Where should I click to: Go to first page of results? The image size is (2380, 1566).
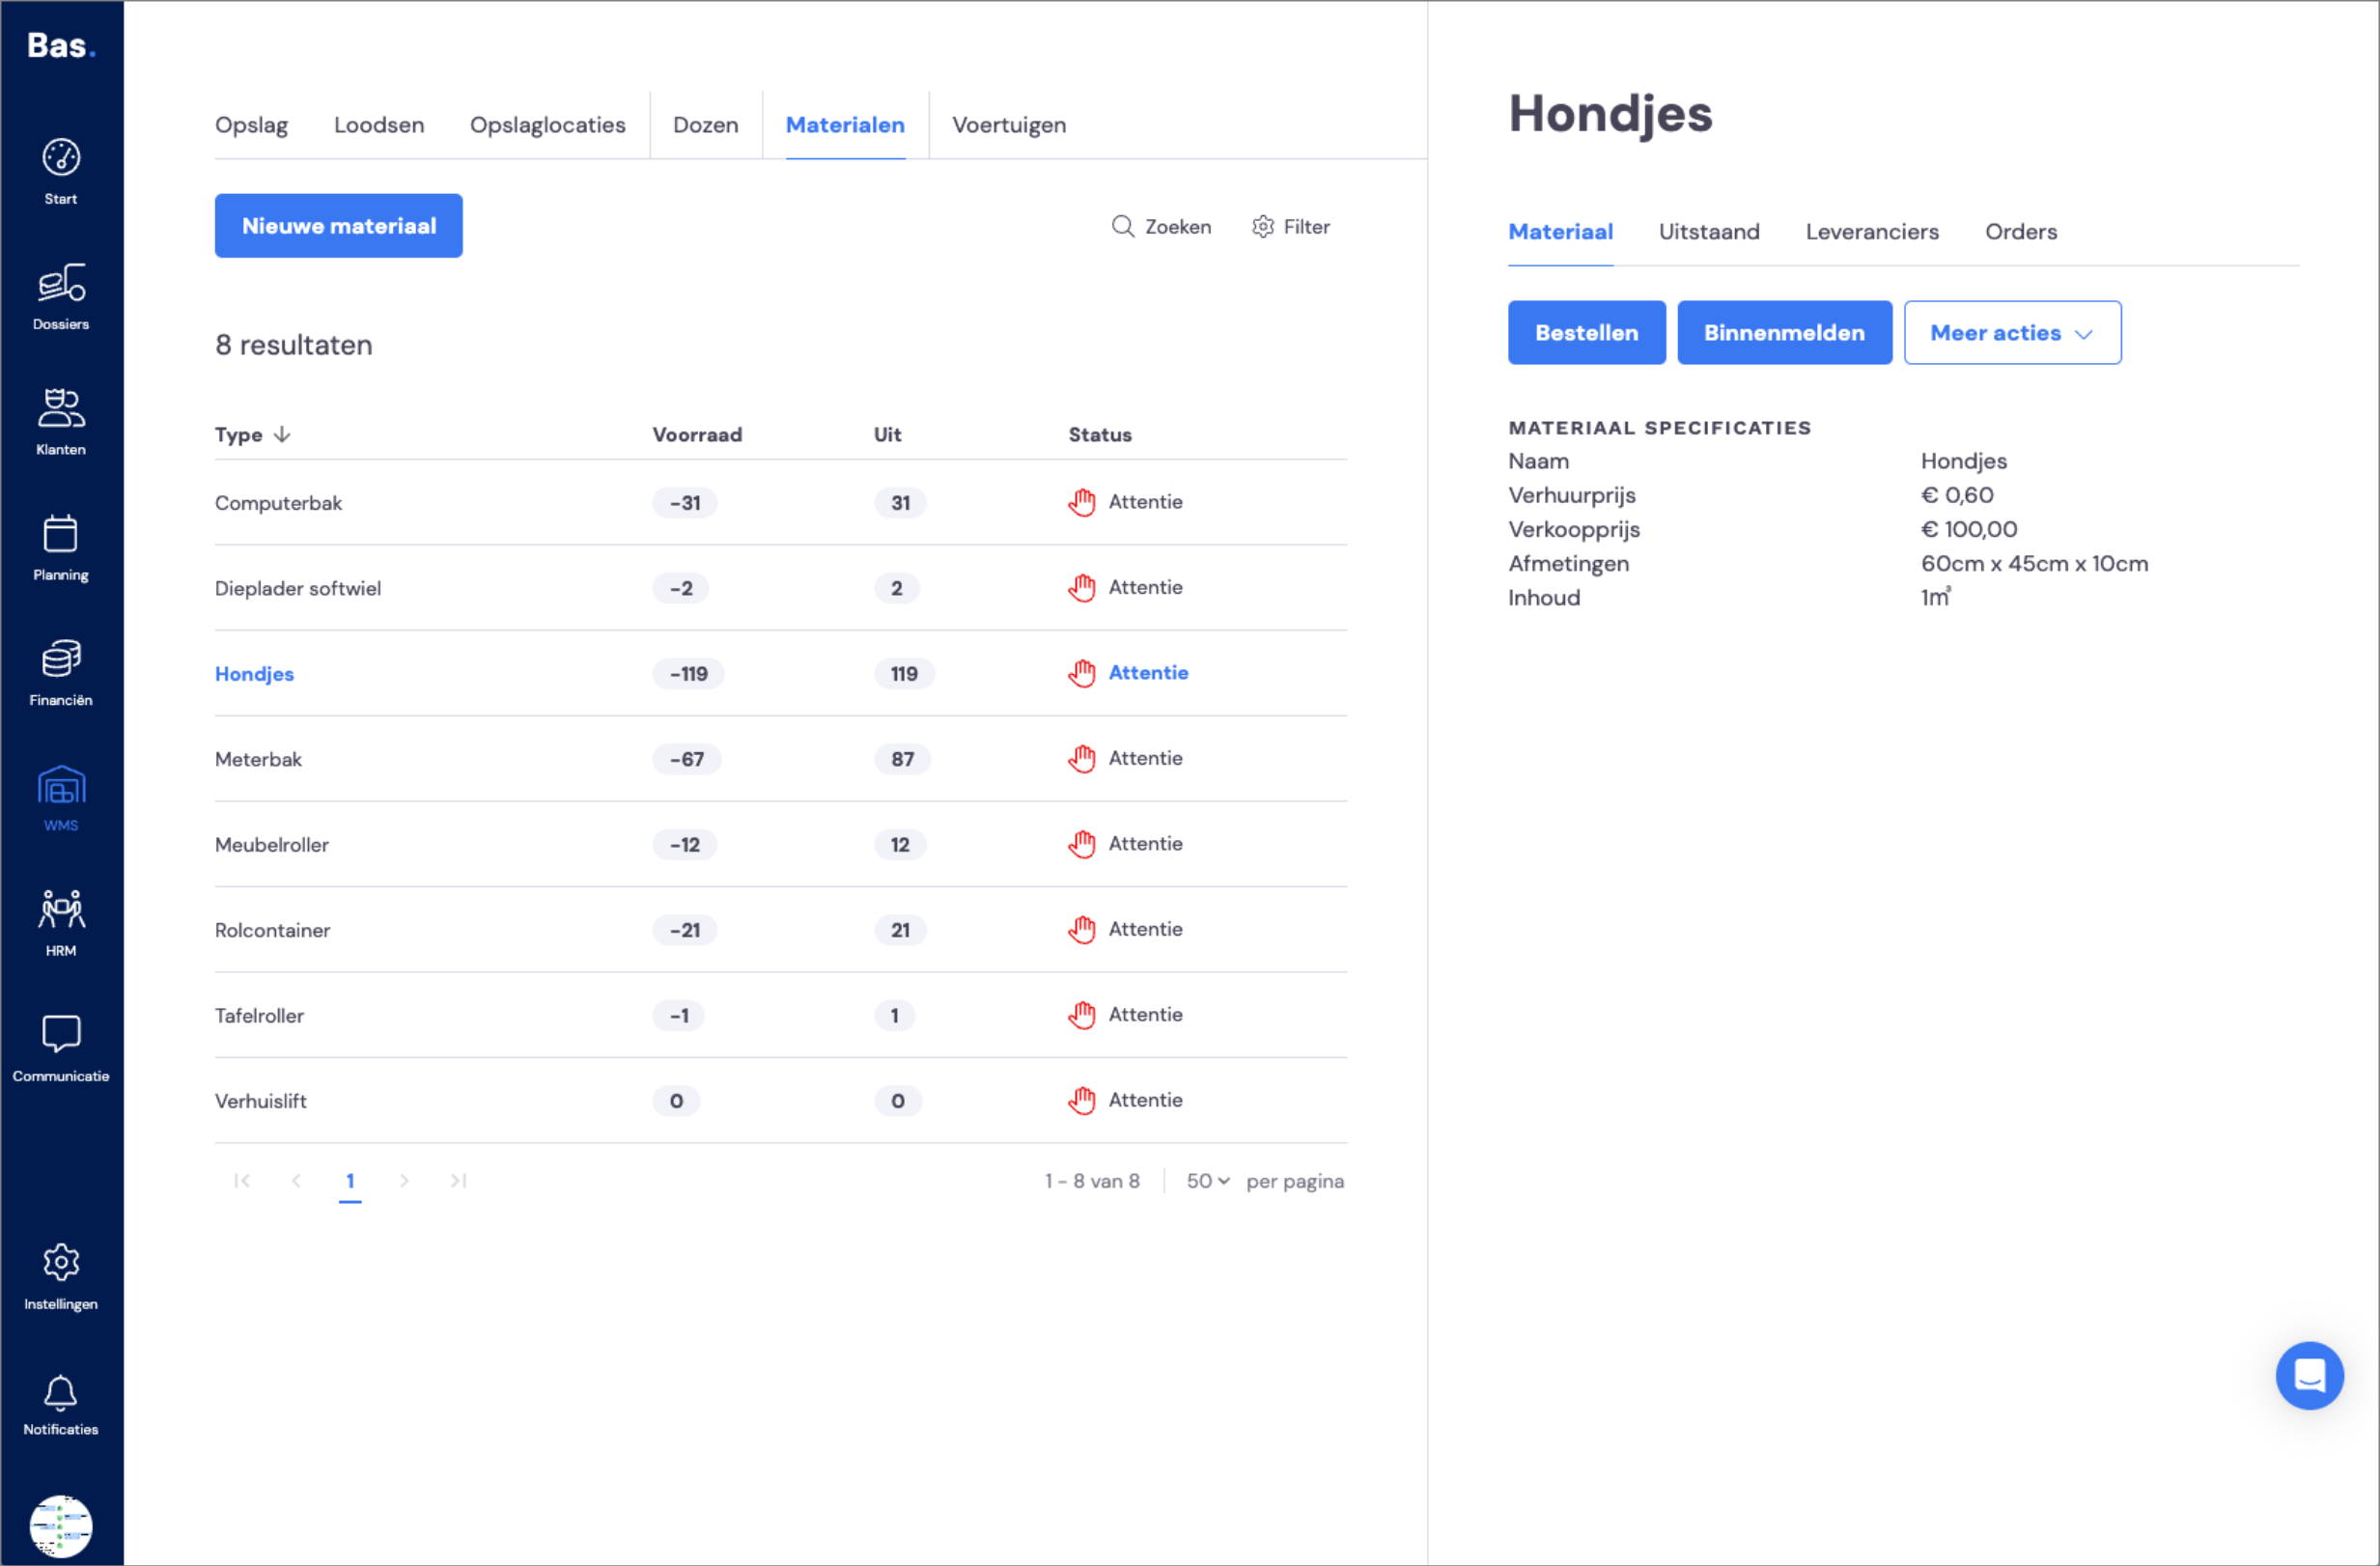click(241, 1180)
